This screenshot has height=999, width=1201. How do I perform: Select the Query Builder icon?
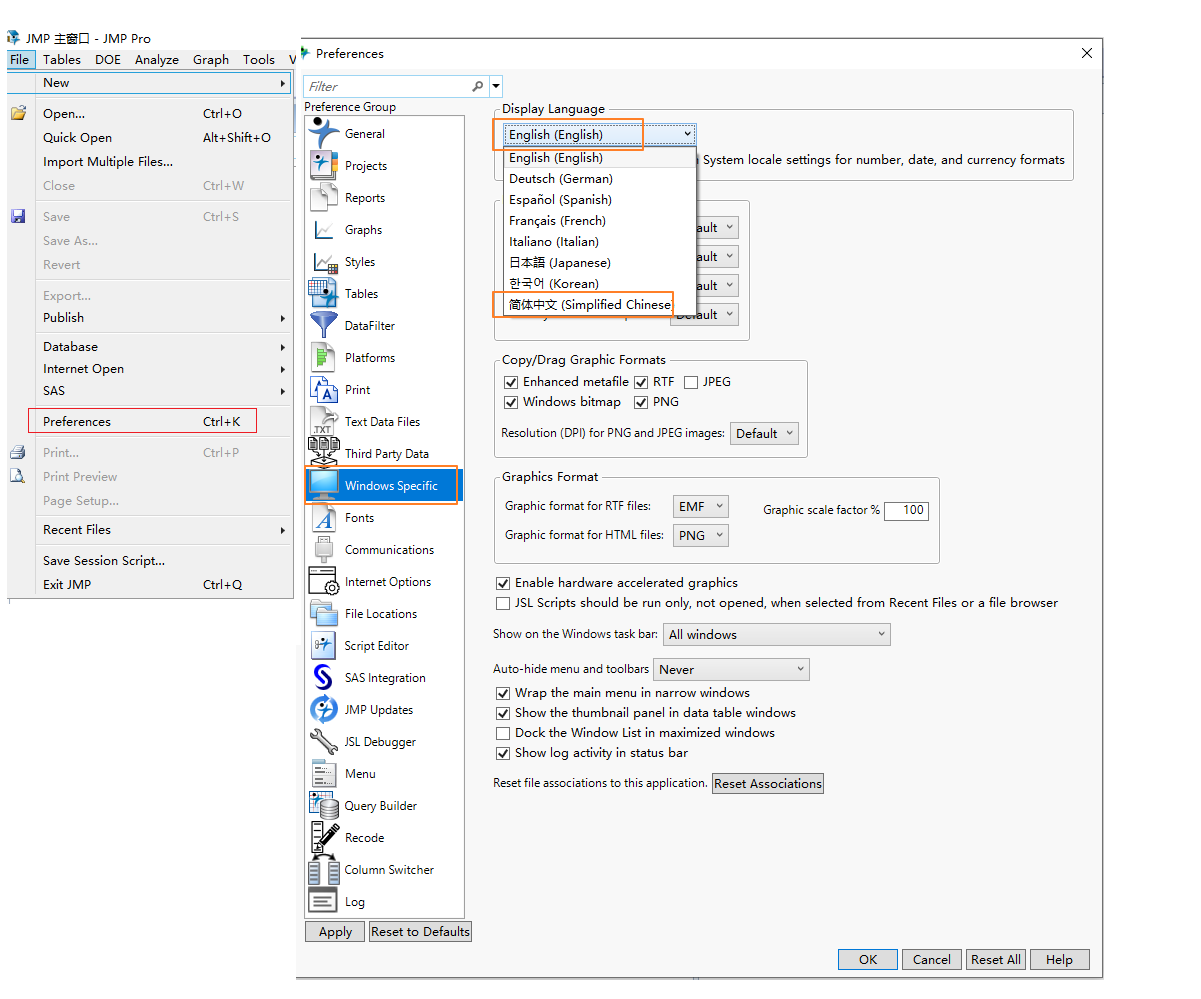coord(324,805)
